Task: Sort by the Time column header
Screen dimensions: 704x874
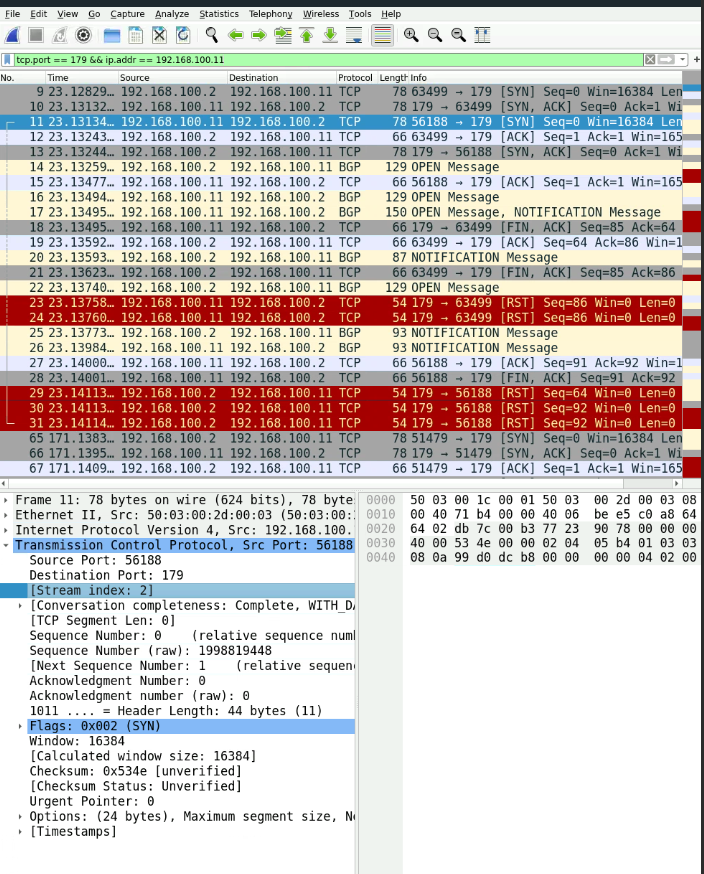Action: [x=82, y=78]
